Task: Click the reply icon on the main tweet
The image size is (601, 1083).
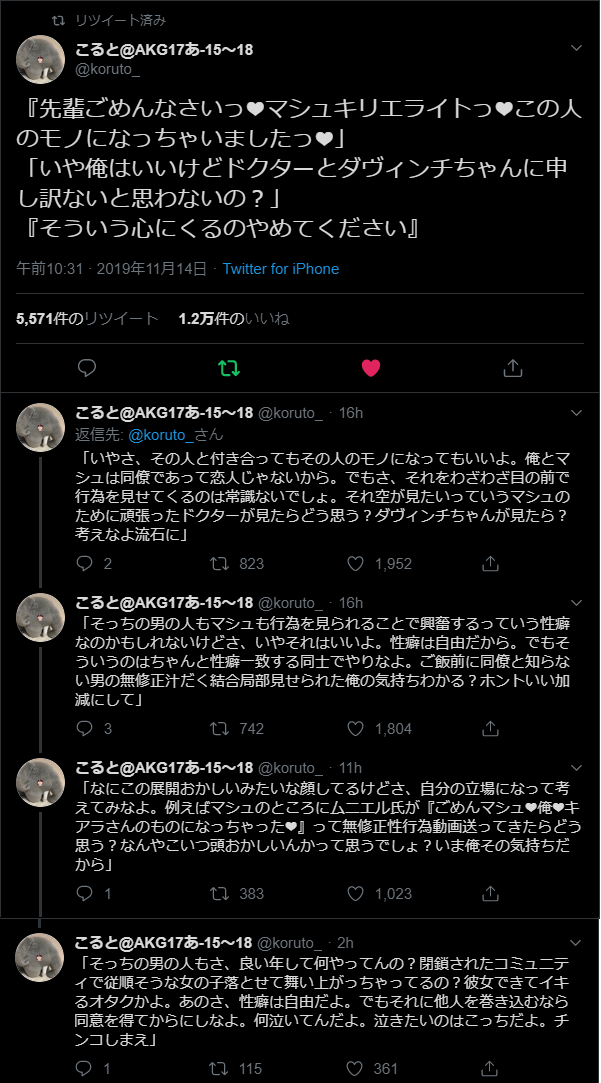Action: [87, 368]
